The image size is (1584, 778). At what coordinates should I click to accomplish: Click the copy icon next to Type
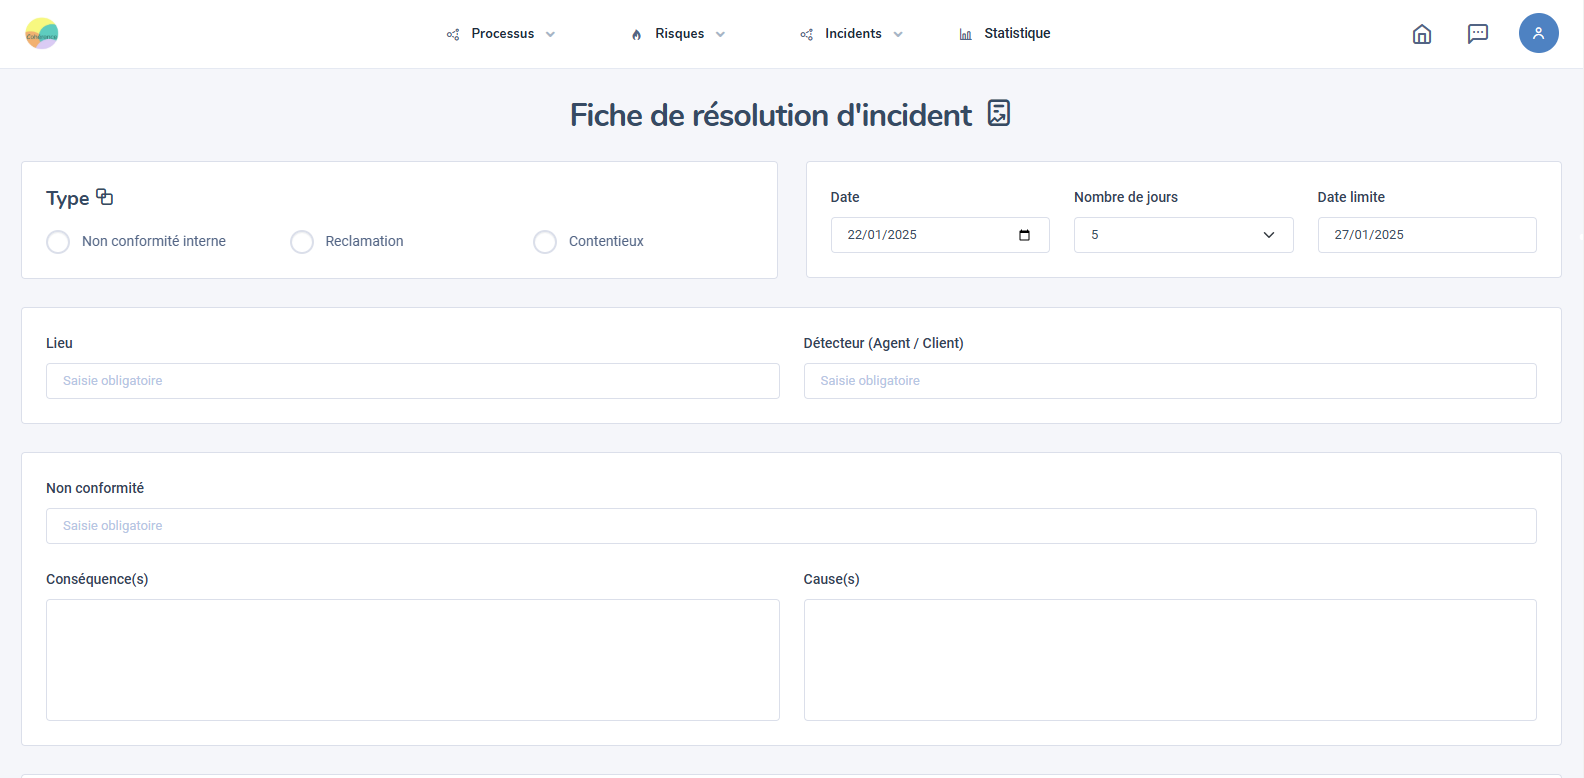click(x=105, y=197)
